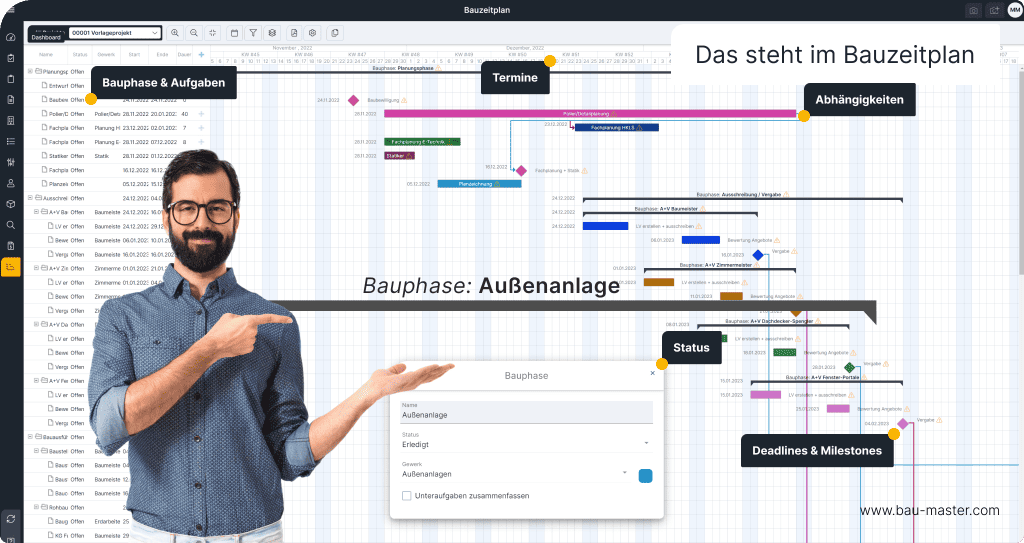This screenshot has width=1024, height=543.
Task: Collapse the Planungsphase tree group
Action: [30, 71]
